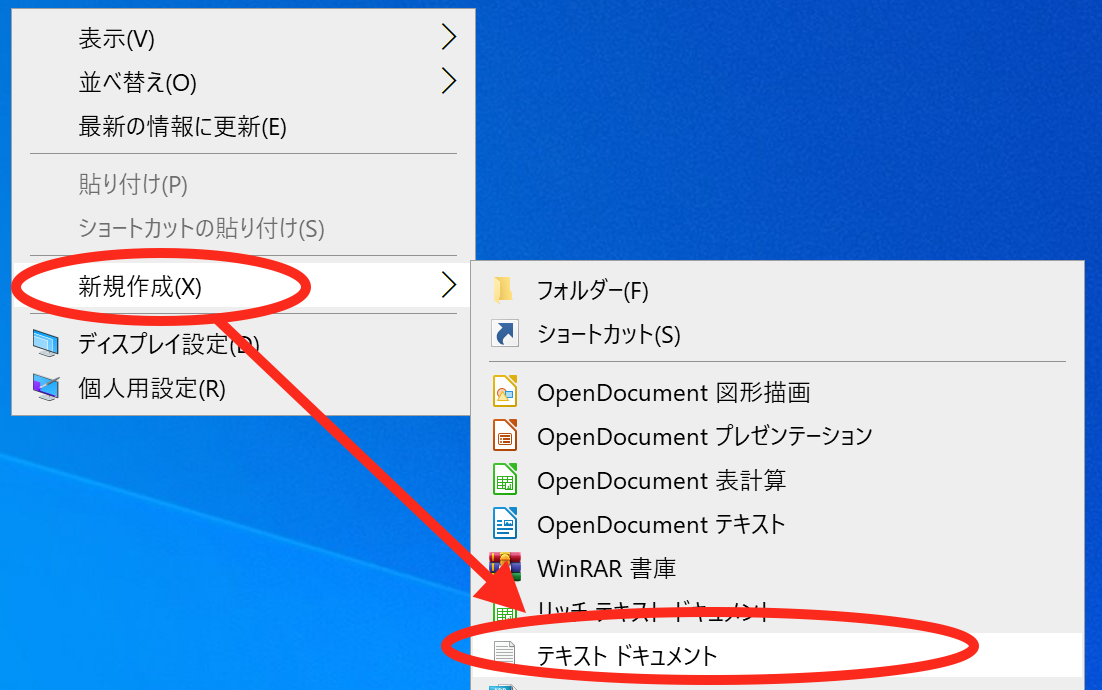
Task: Click the テキスト ドキュメント page icon
Action: 504,653
